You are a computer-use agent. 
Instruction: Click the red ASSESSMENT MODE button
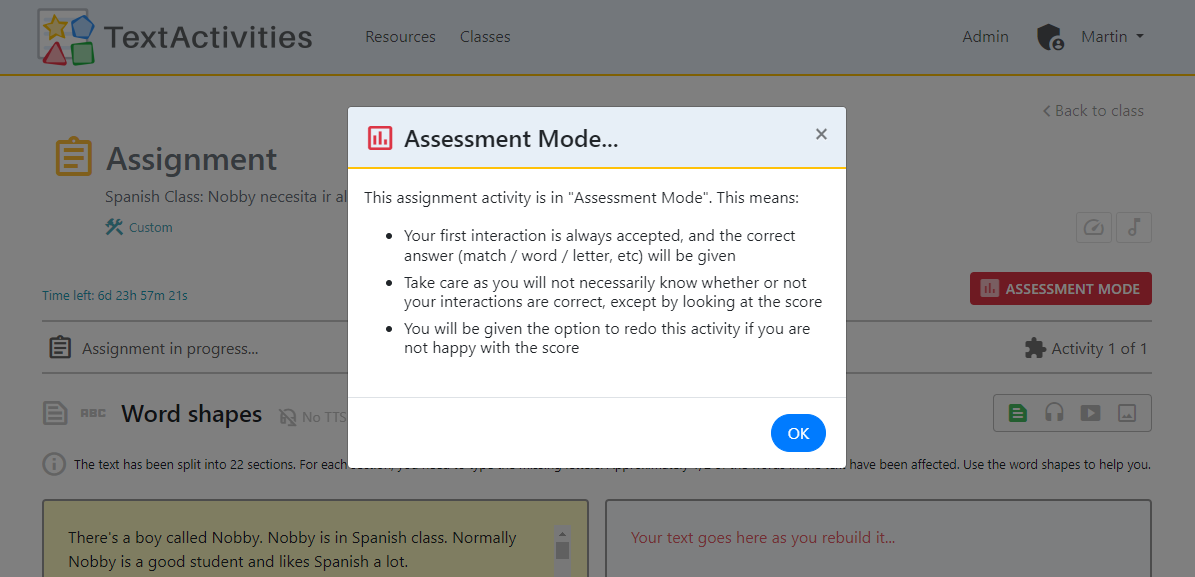point(1060,289)
